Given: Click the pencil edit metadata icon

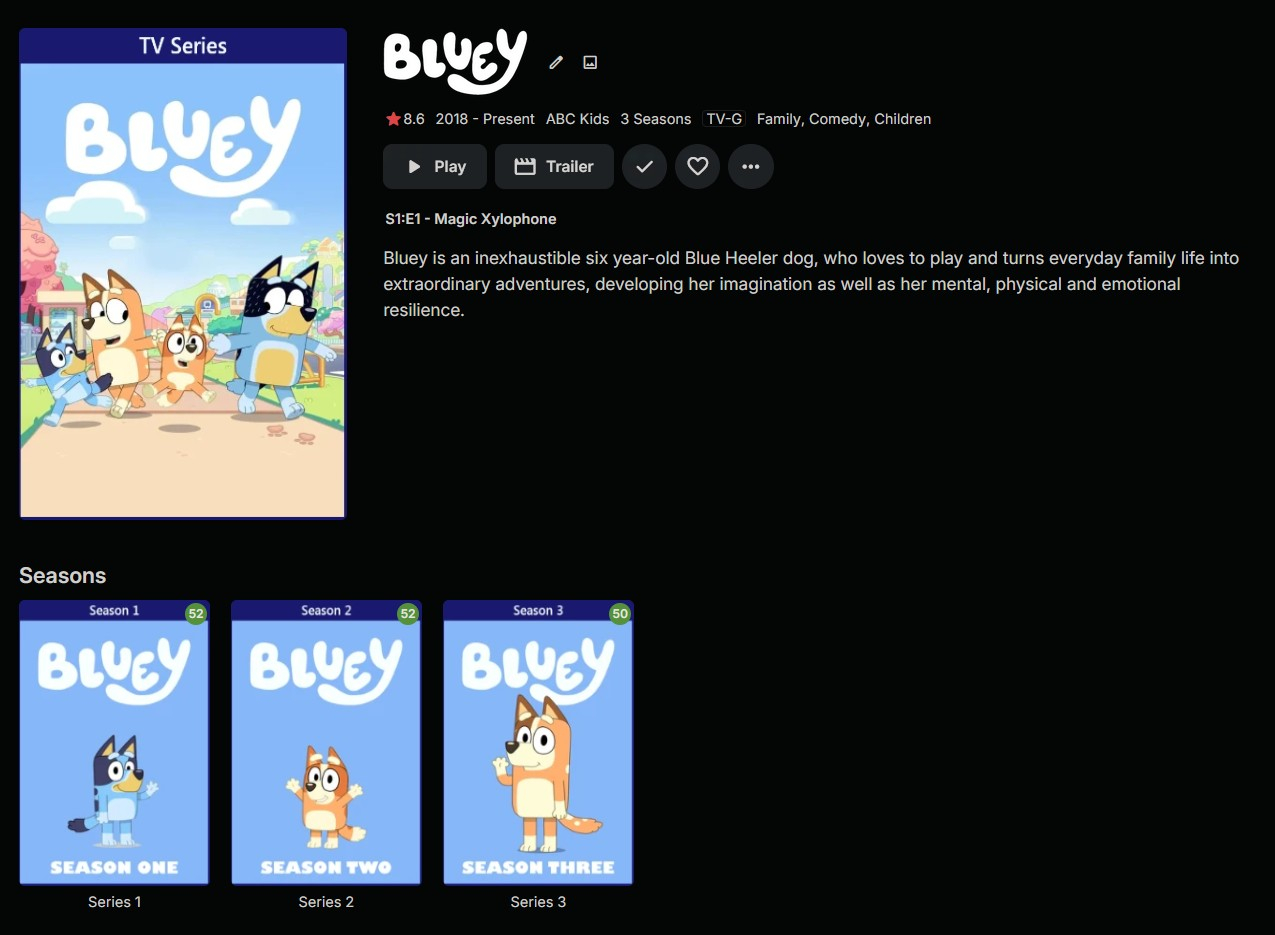Looking at the screenshot, I should click(556, 62).
